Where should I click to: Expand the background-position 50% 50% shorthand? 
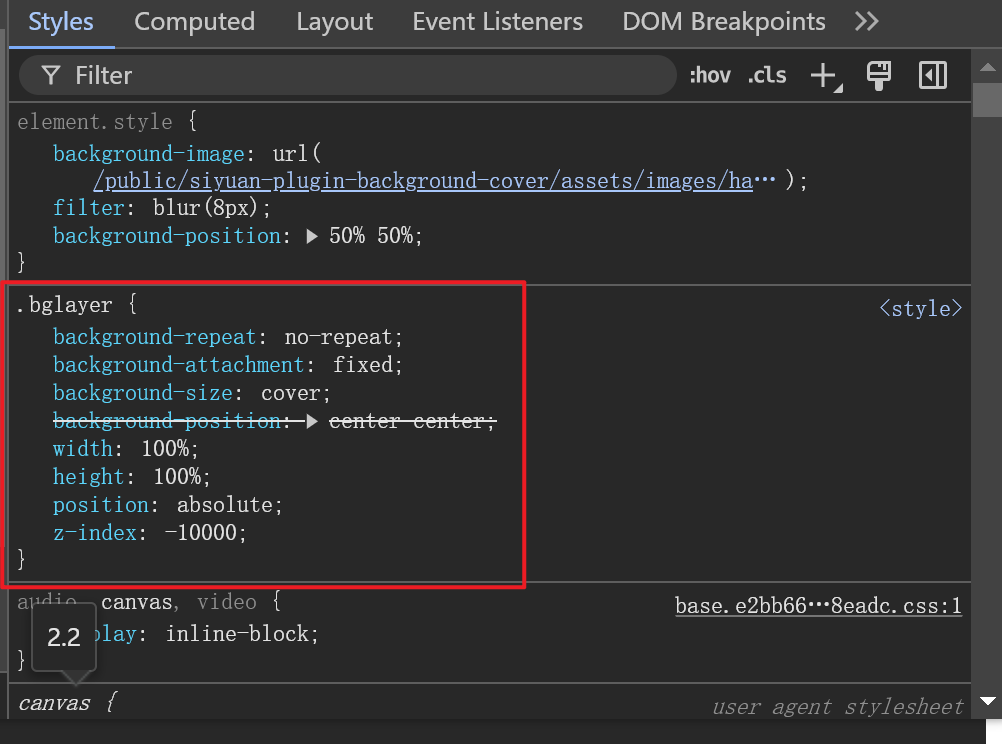(x=312, y=236)
